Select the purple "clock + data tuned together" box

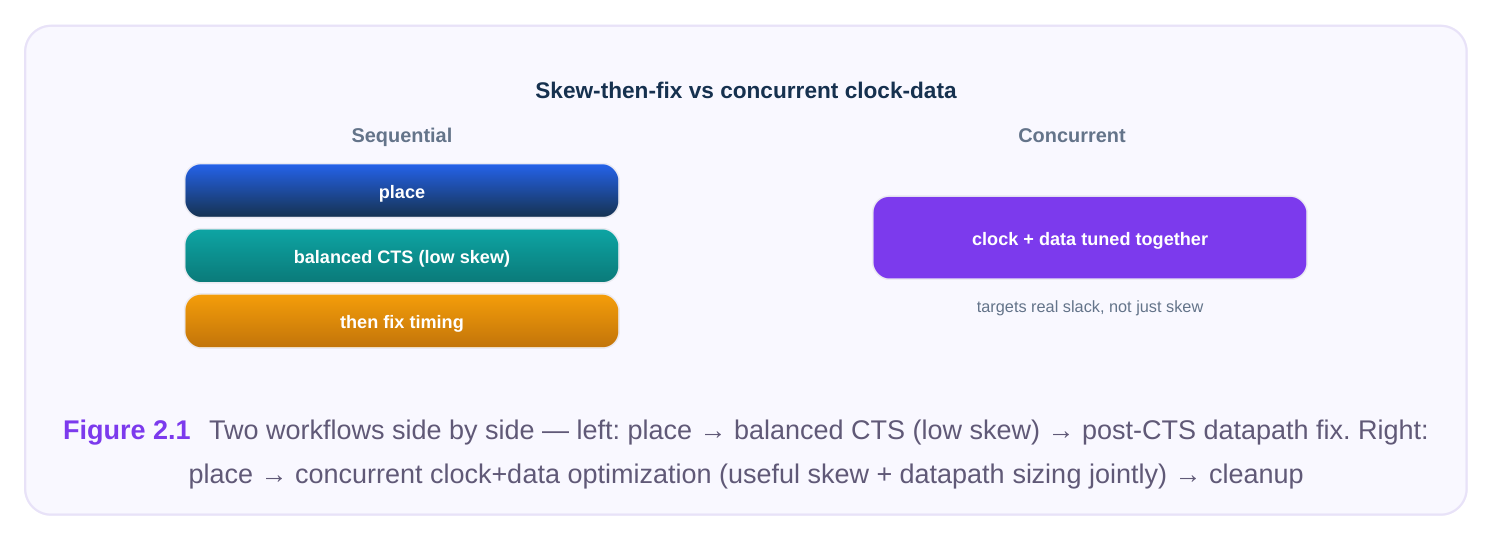1090,238
